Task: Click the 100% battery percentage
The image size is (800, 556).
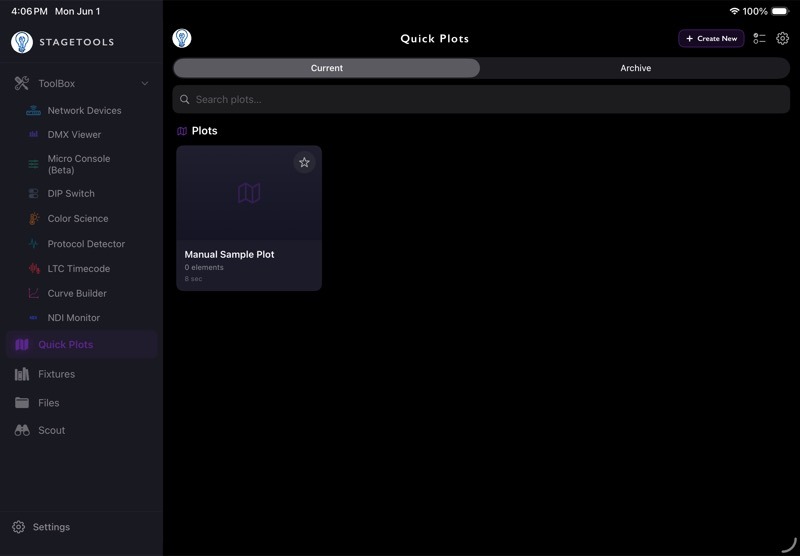Action: pos(755,11)
